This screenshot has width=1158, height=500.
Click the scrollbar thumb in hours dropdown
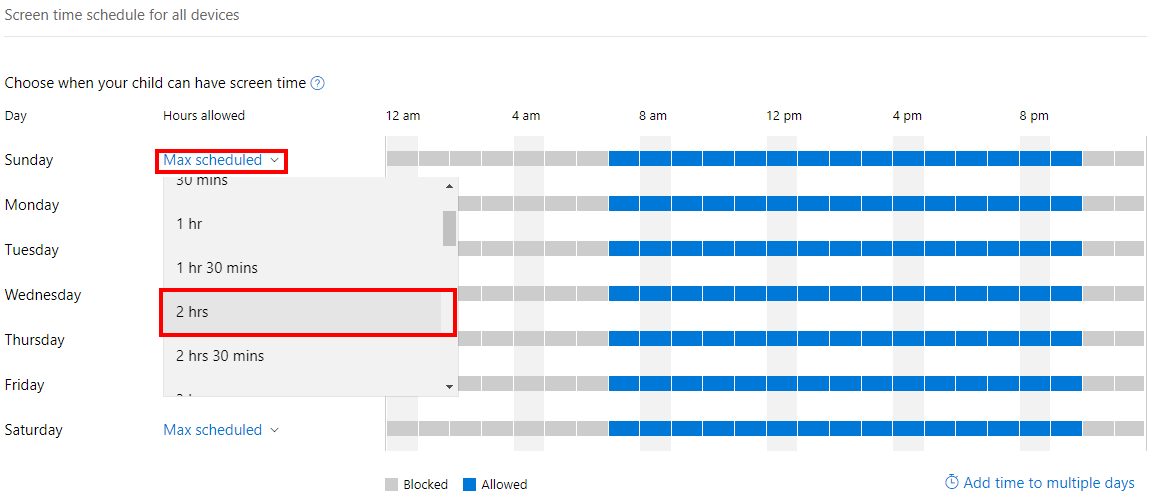coord(449,228)
